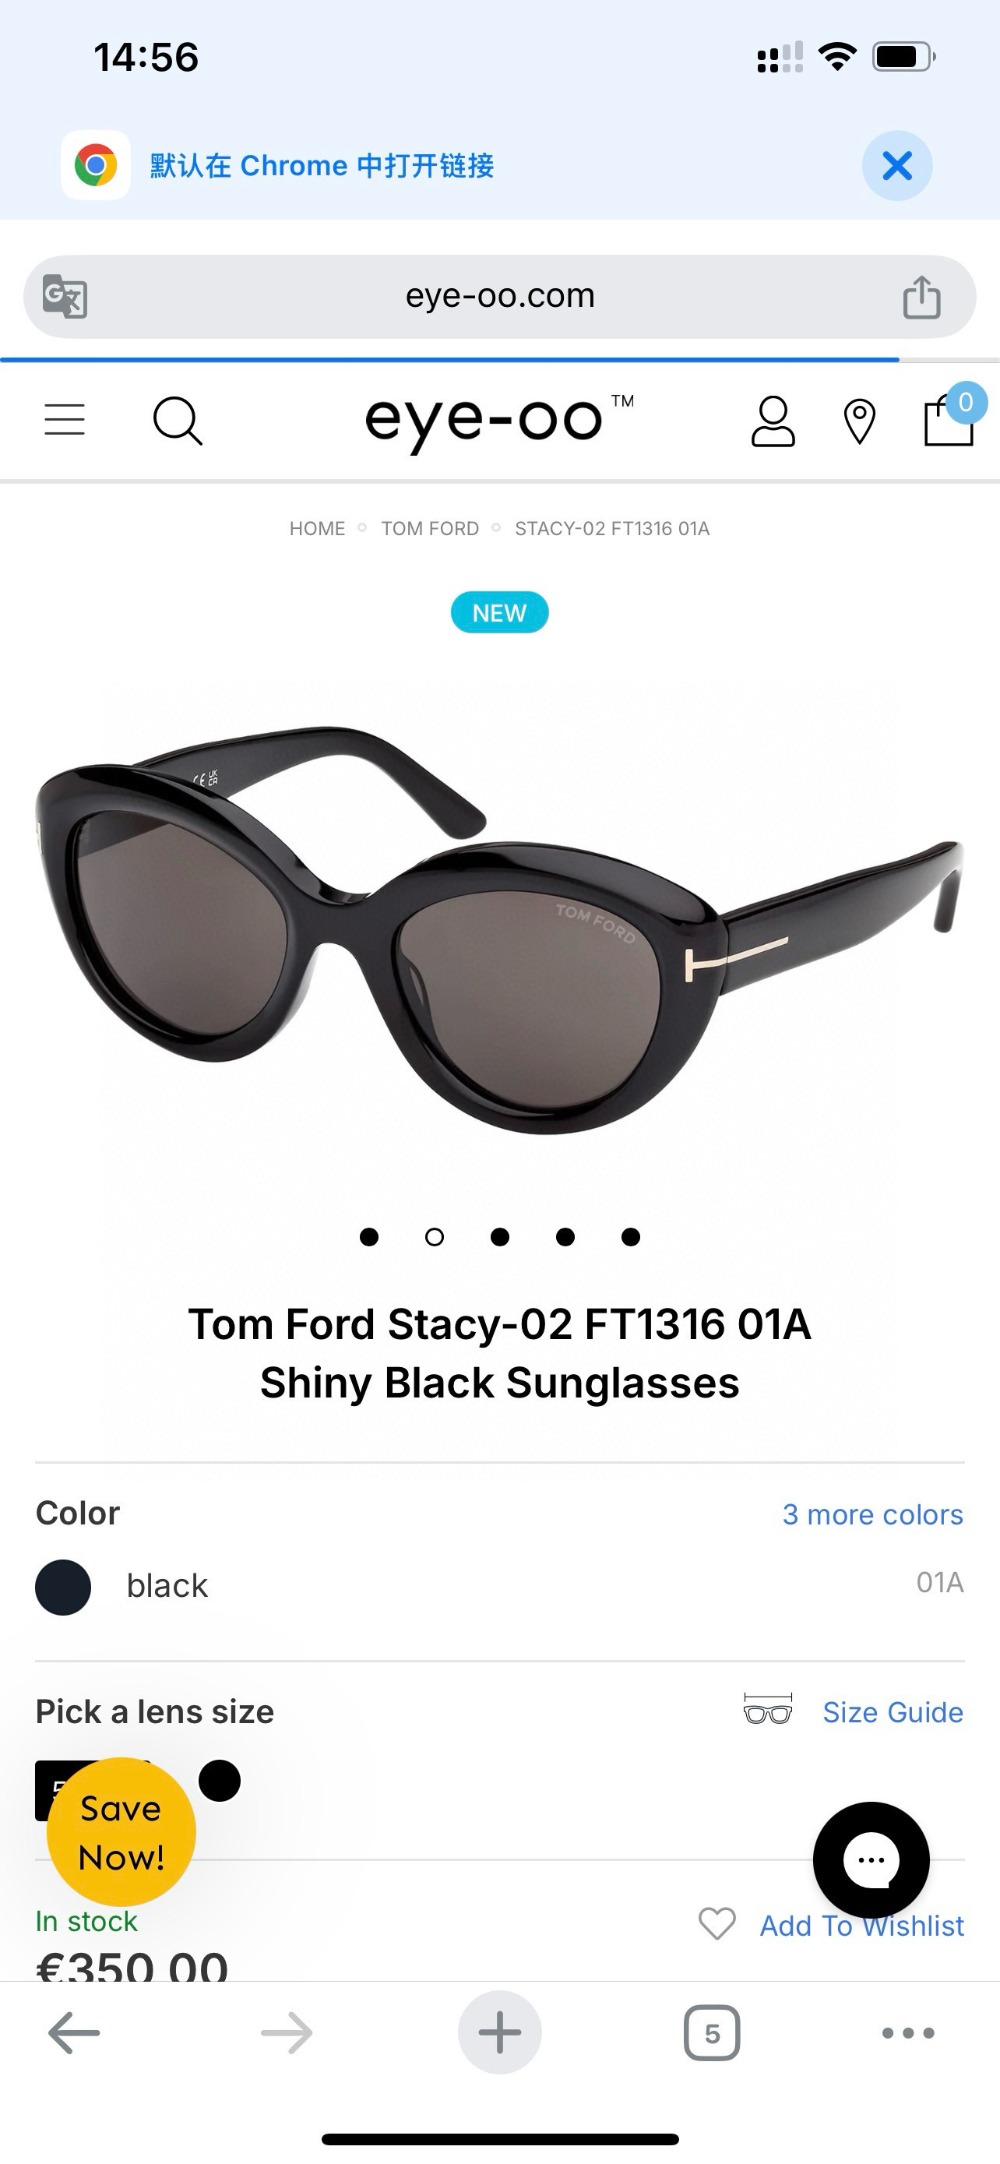
Task: Select the last image carousel dot
Action: [631, 1237]
